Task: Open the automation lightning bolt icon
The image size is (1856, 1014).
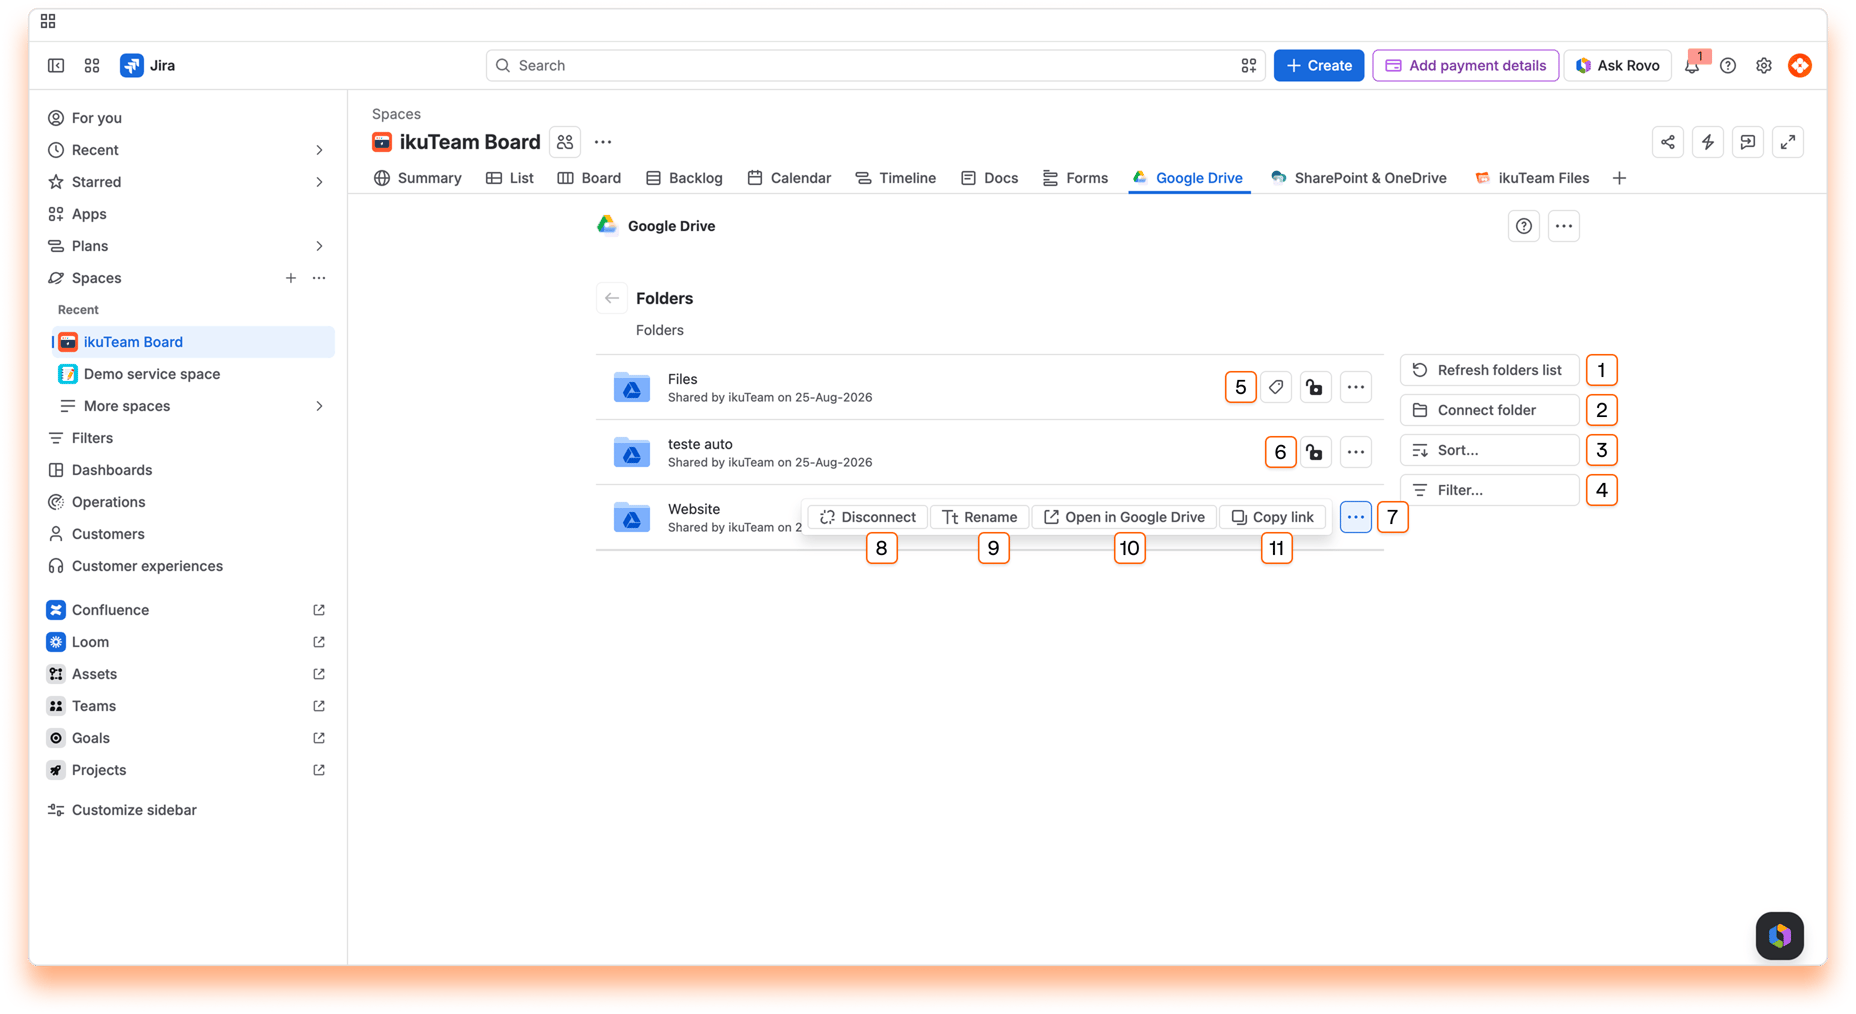Action: (1708, 142)
